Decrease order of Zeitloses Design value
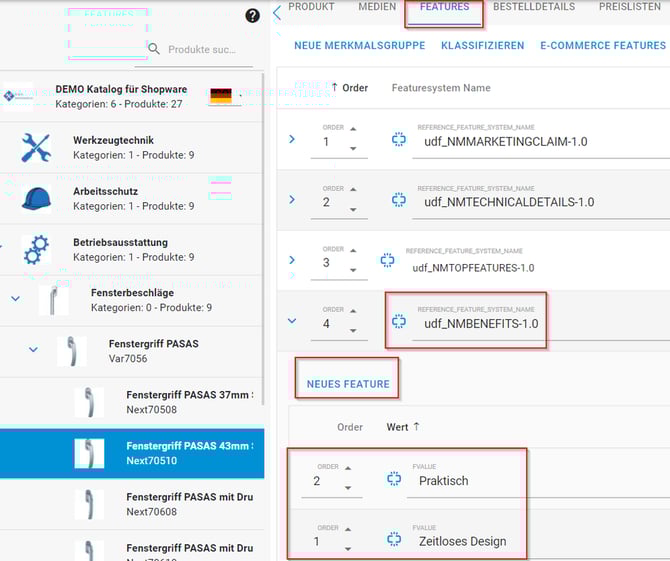The height and width of the screenshot is (561, 670). pyautogui.click(x=348, y=549)
